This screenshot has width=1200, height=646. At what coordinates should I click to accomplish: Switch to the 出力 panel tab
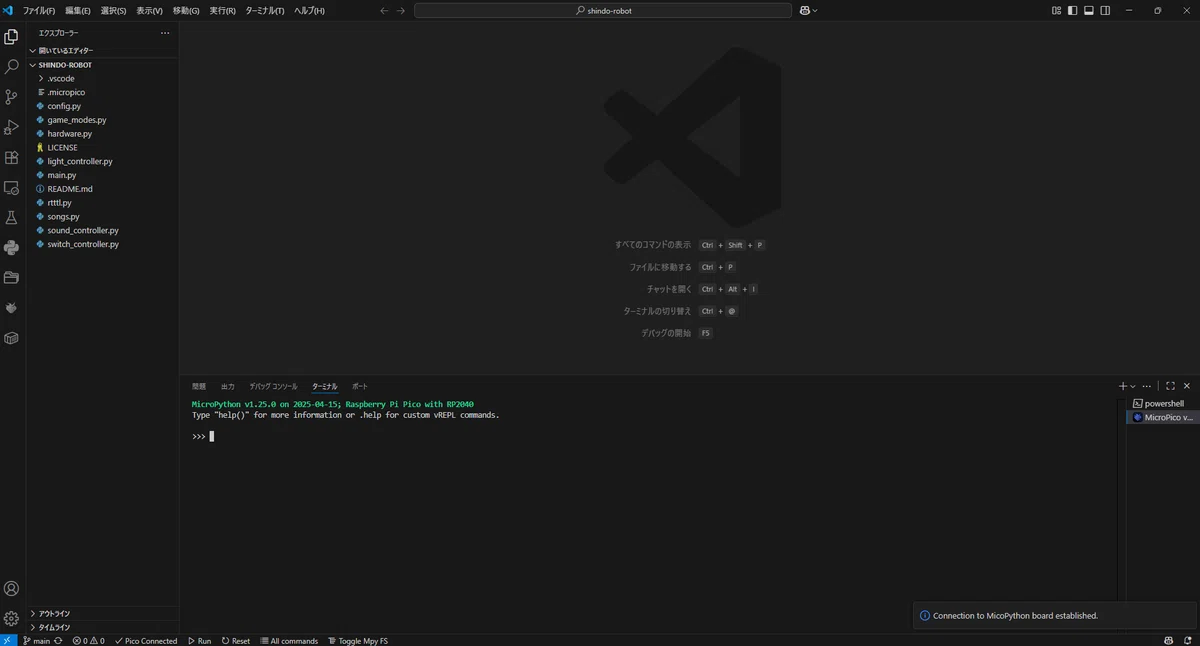(228, 386)
